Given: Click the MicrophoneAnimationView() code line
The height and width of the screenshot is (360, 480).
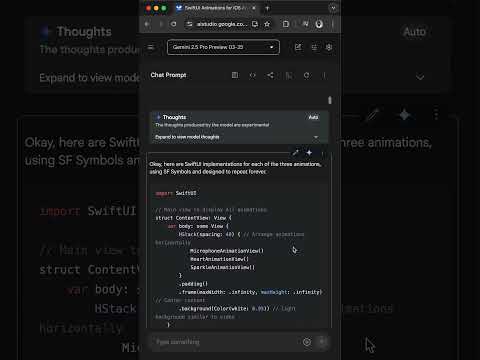Looking at the screenshot, I should click(x=227, y=251).
